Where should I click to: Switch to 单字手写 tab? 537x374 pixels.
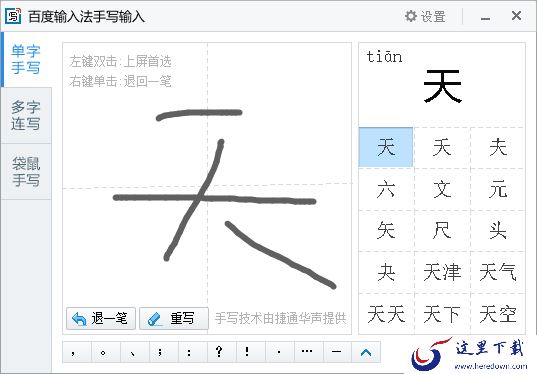click(x=26, y=60)
